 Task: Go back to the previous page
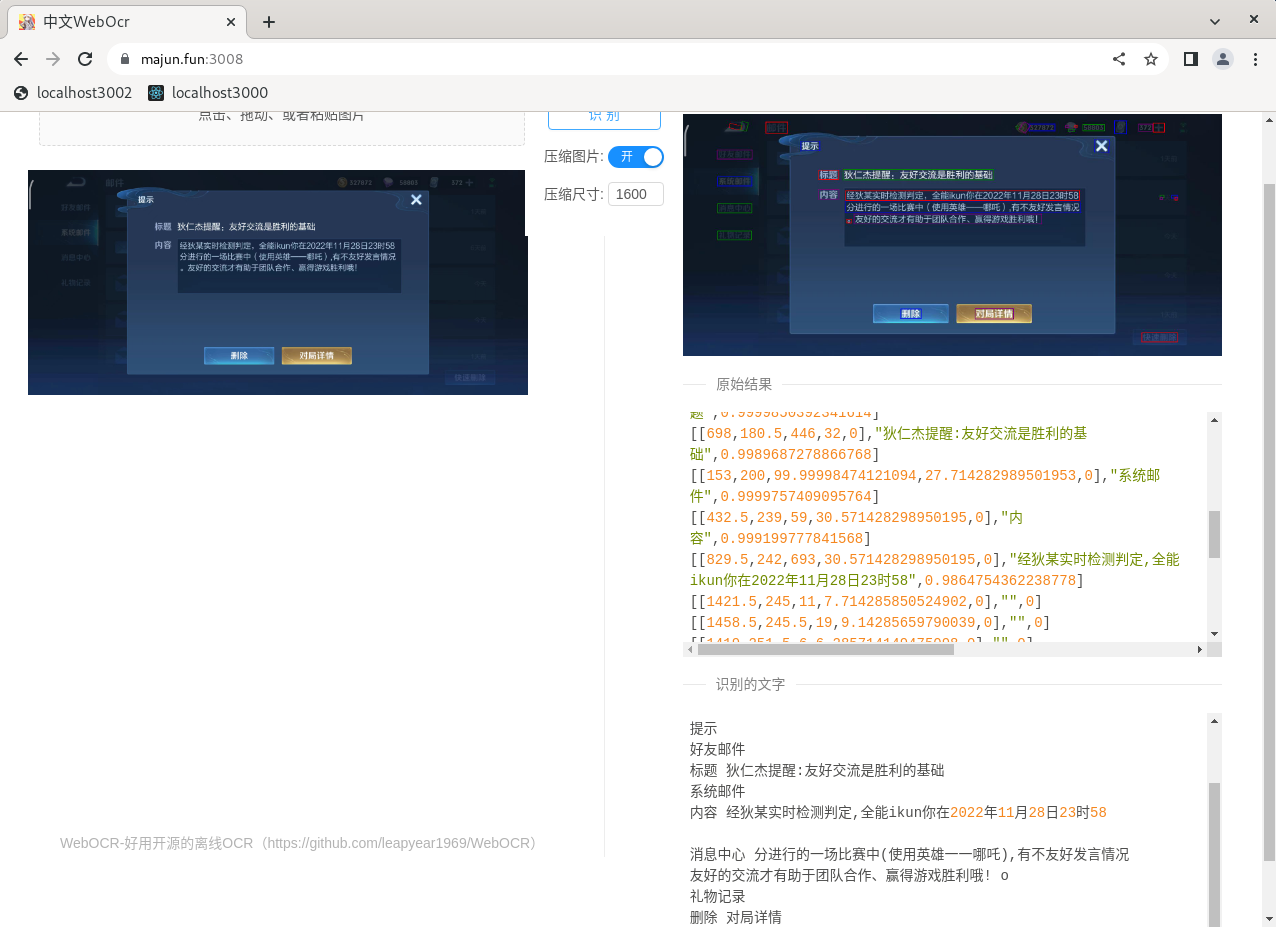point(21,59)
